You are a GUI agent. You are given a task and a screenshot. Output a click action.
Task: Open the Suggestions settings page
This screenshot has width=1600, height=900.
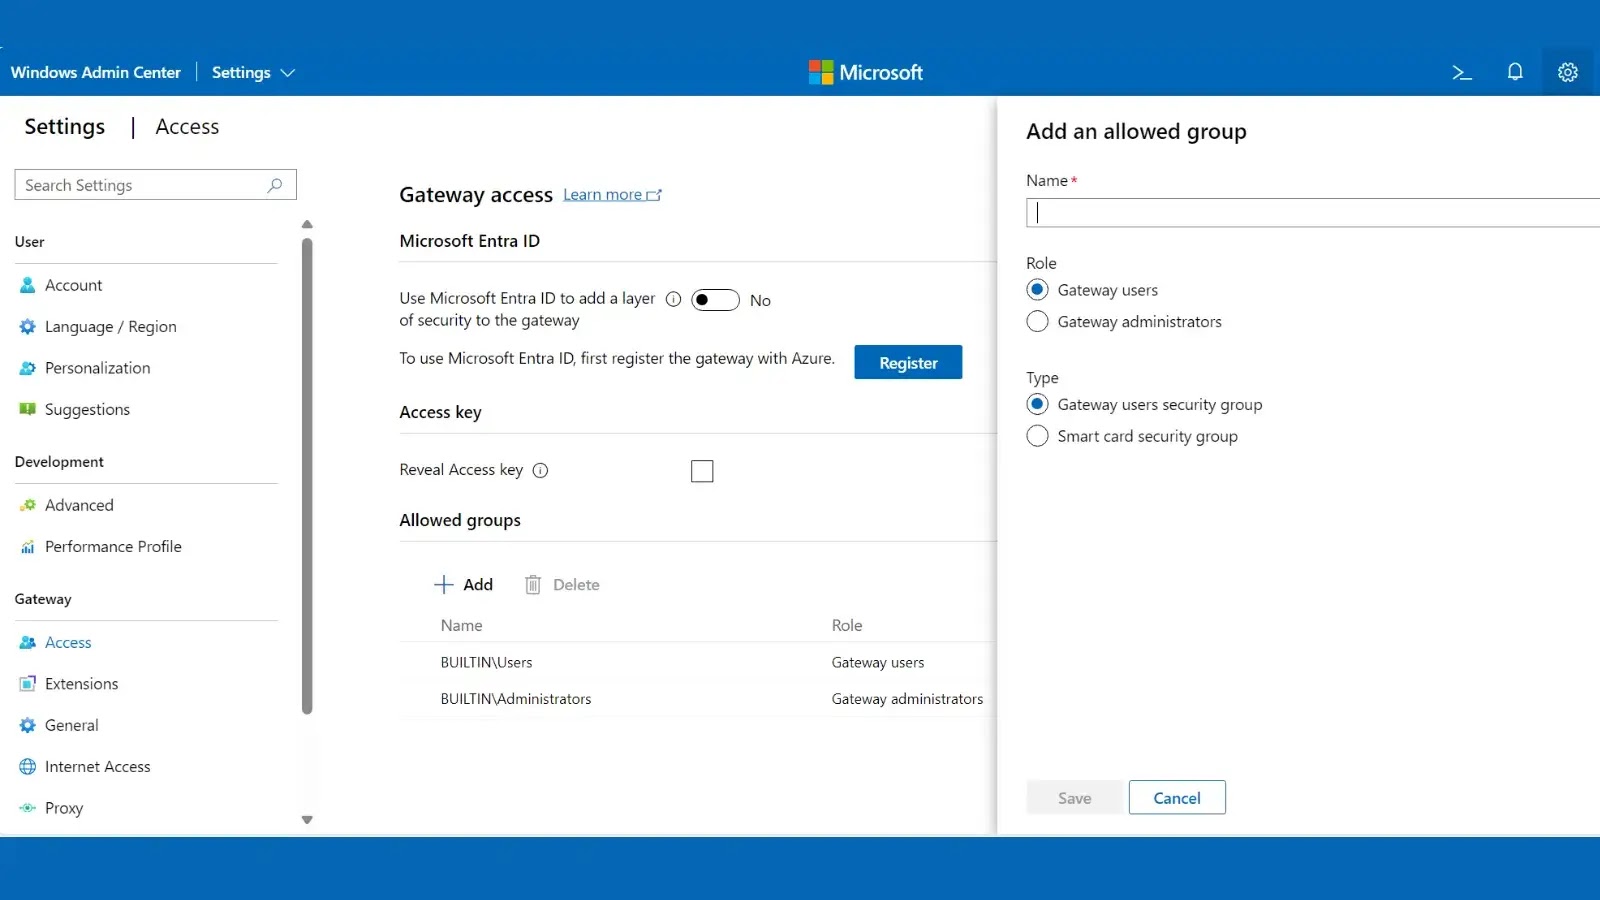pos(86,409)
